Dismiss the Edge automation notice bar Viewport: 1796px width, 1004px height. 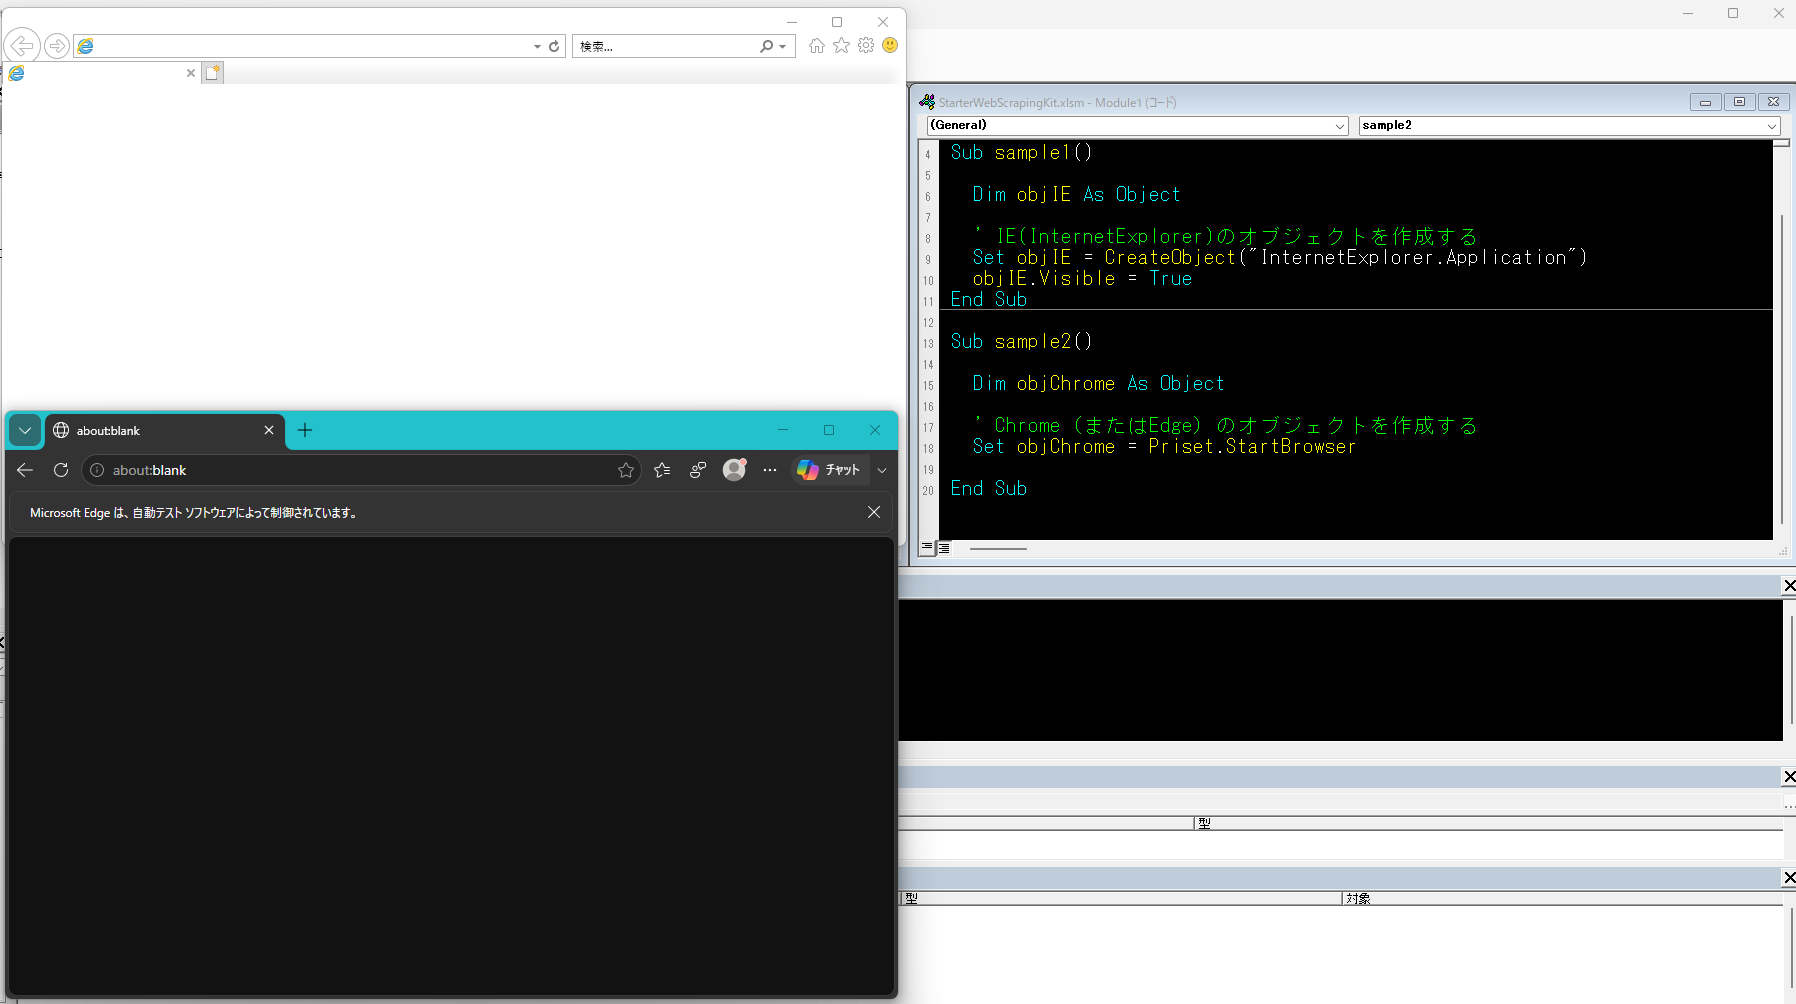pyautogui.click(x=874, y=512)
